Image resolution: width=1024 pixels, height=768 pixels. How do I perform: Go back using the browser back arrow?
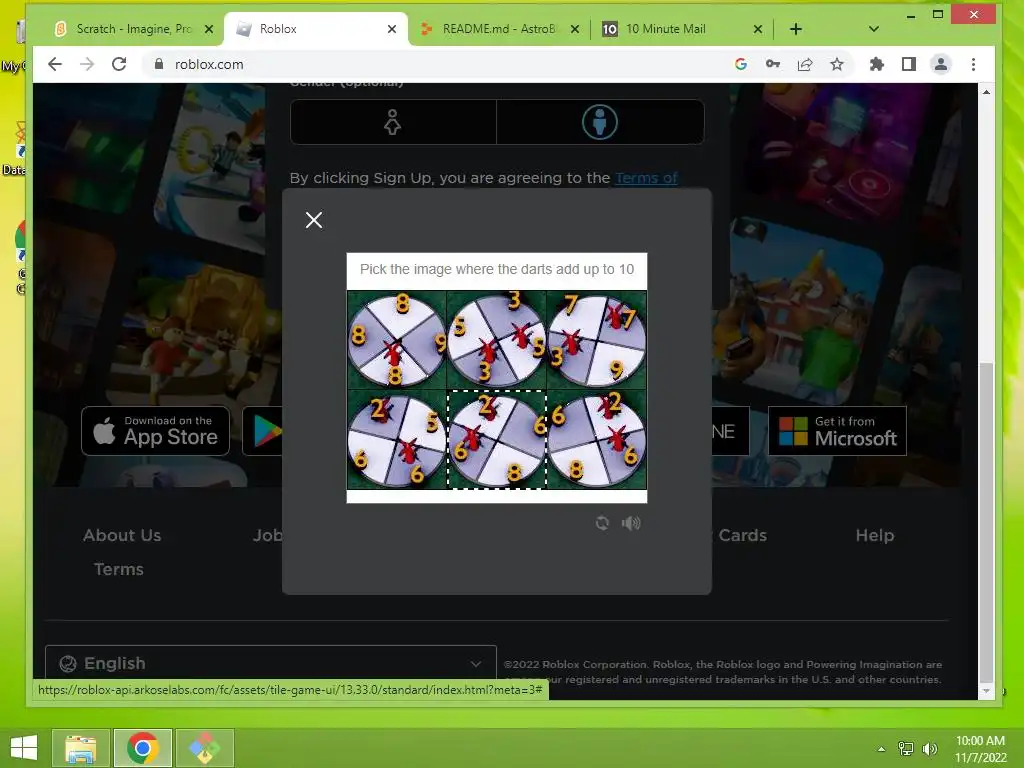point(55,64)
